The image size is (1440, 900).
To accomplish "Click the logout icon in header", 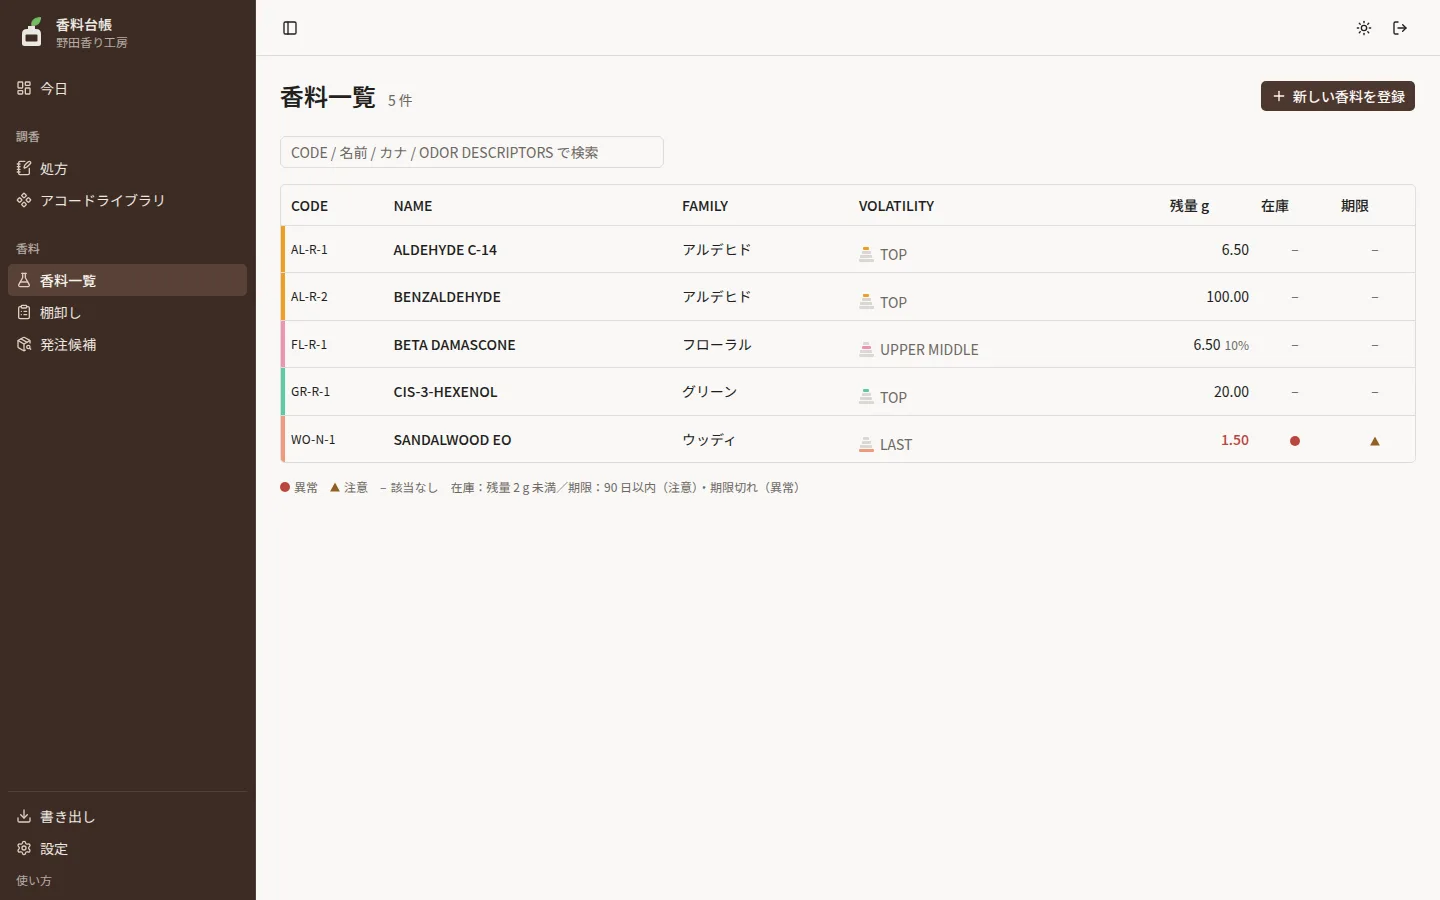I will point(1400,28).
